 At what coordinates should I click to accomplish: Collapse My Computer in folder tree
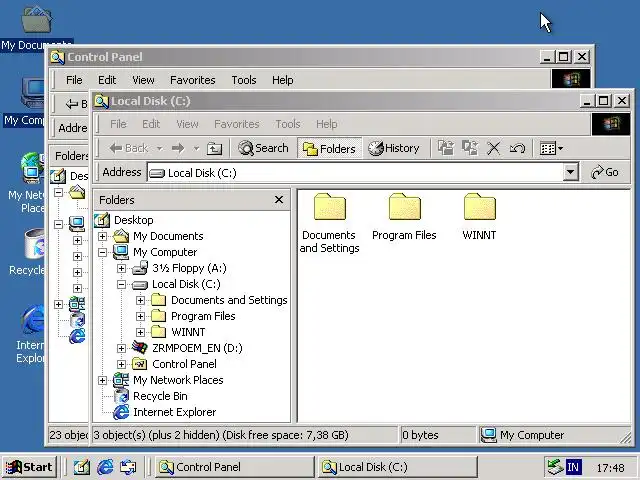pos(102,252)
